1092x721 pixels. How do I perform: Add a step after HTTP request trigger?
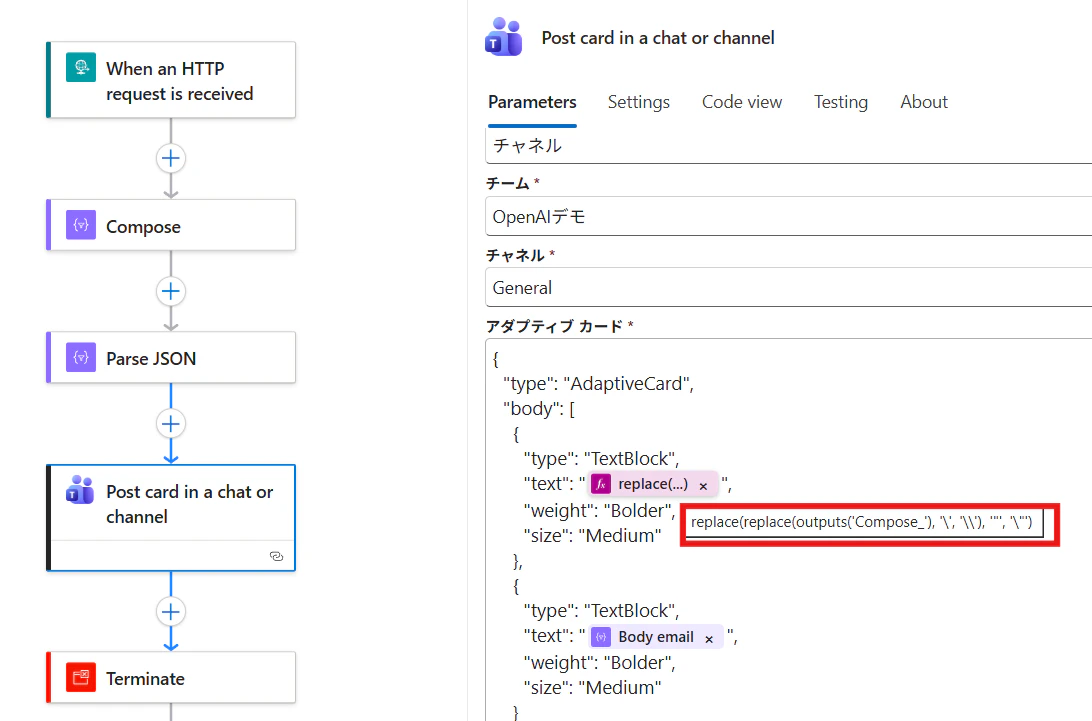click(171, 158)
